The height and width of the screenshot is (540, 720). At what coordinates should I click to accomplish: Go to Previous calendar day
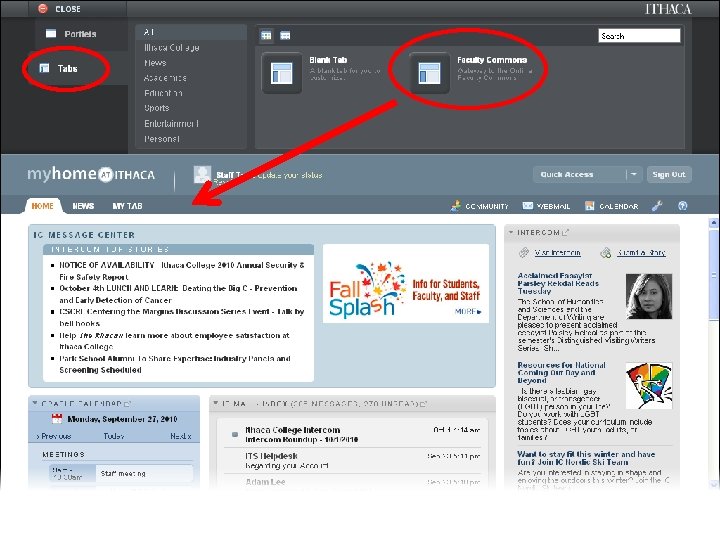tap(53, 436)
